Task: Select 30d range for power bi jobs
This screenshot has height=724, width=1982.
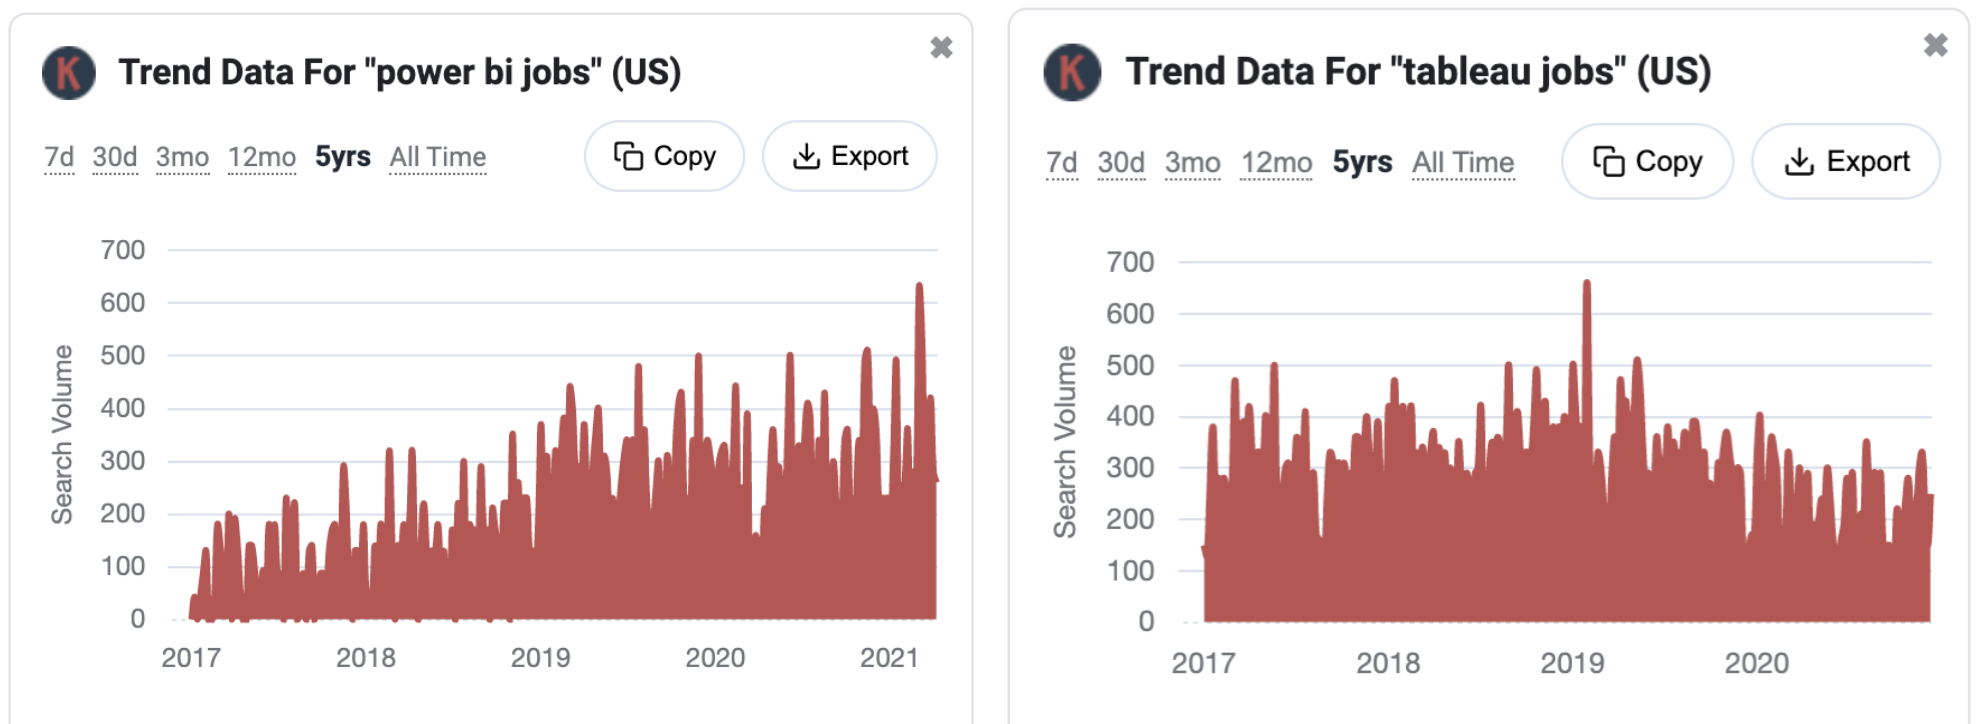Action: click(x=115, y=157)
